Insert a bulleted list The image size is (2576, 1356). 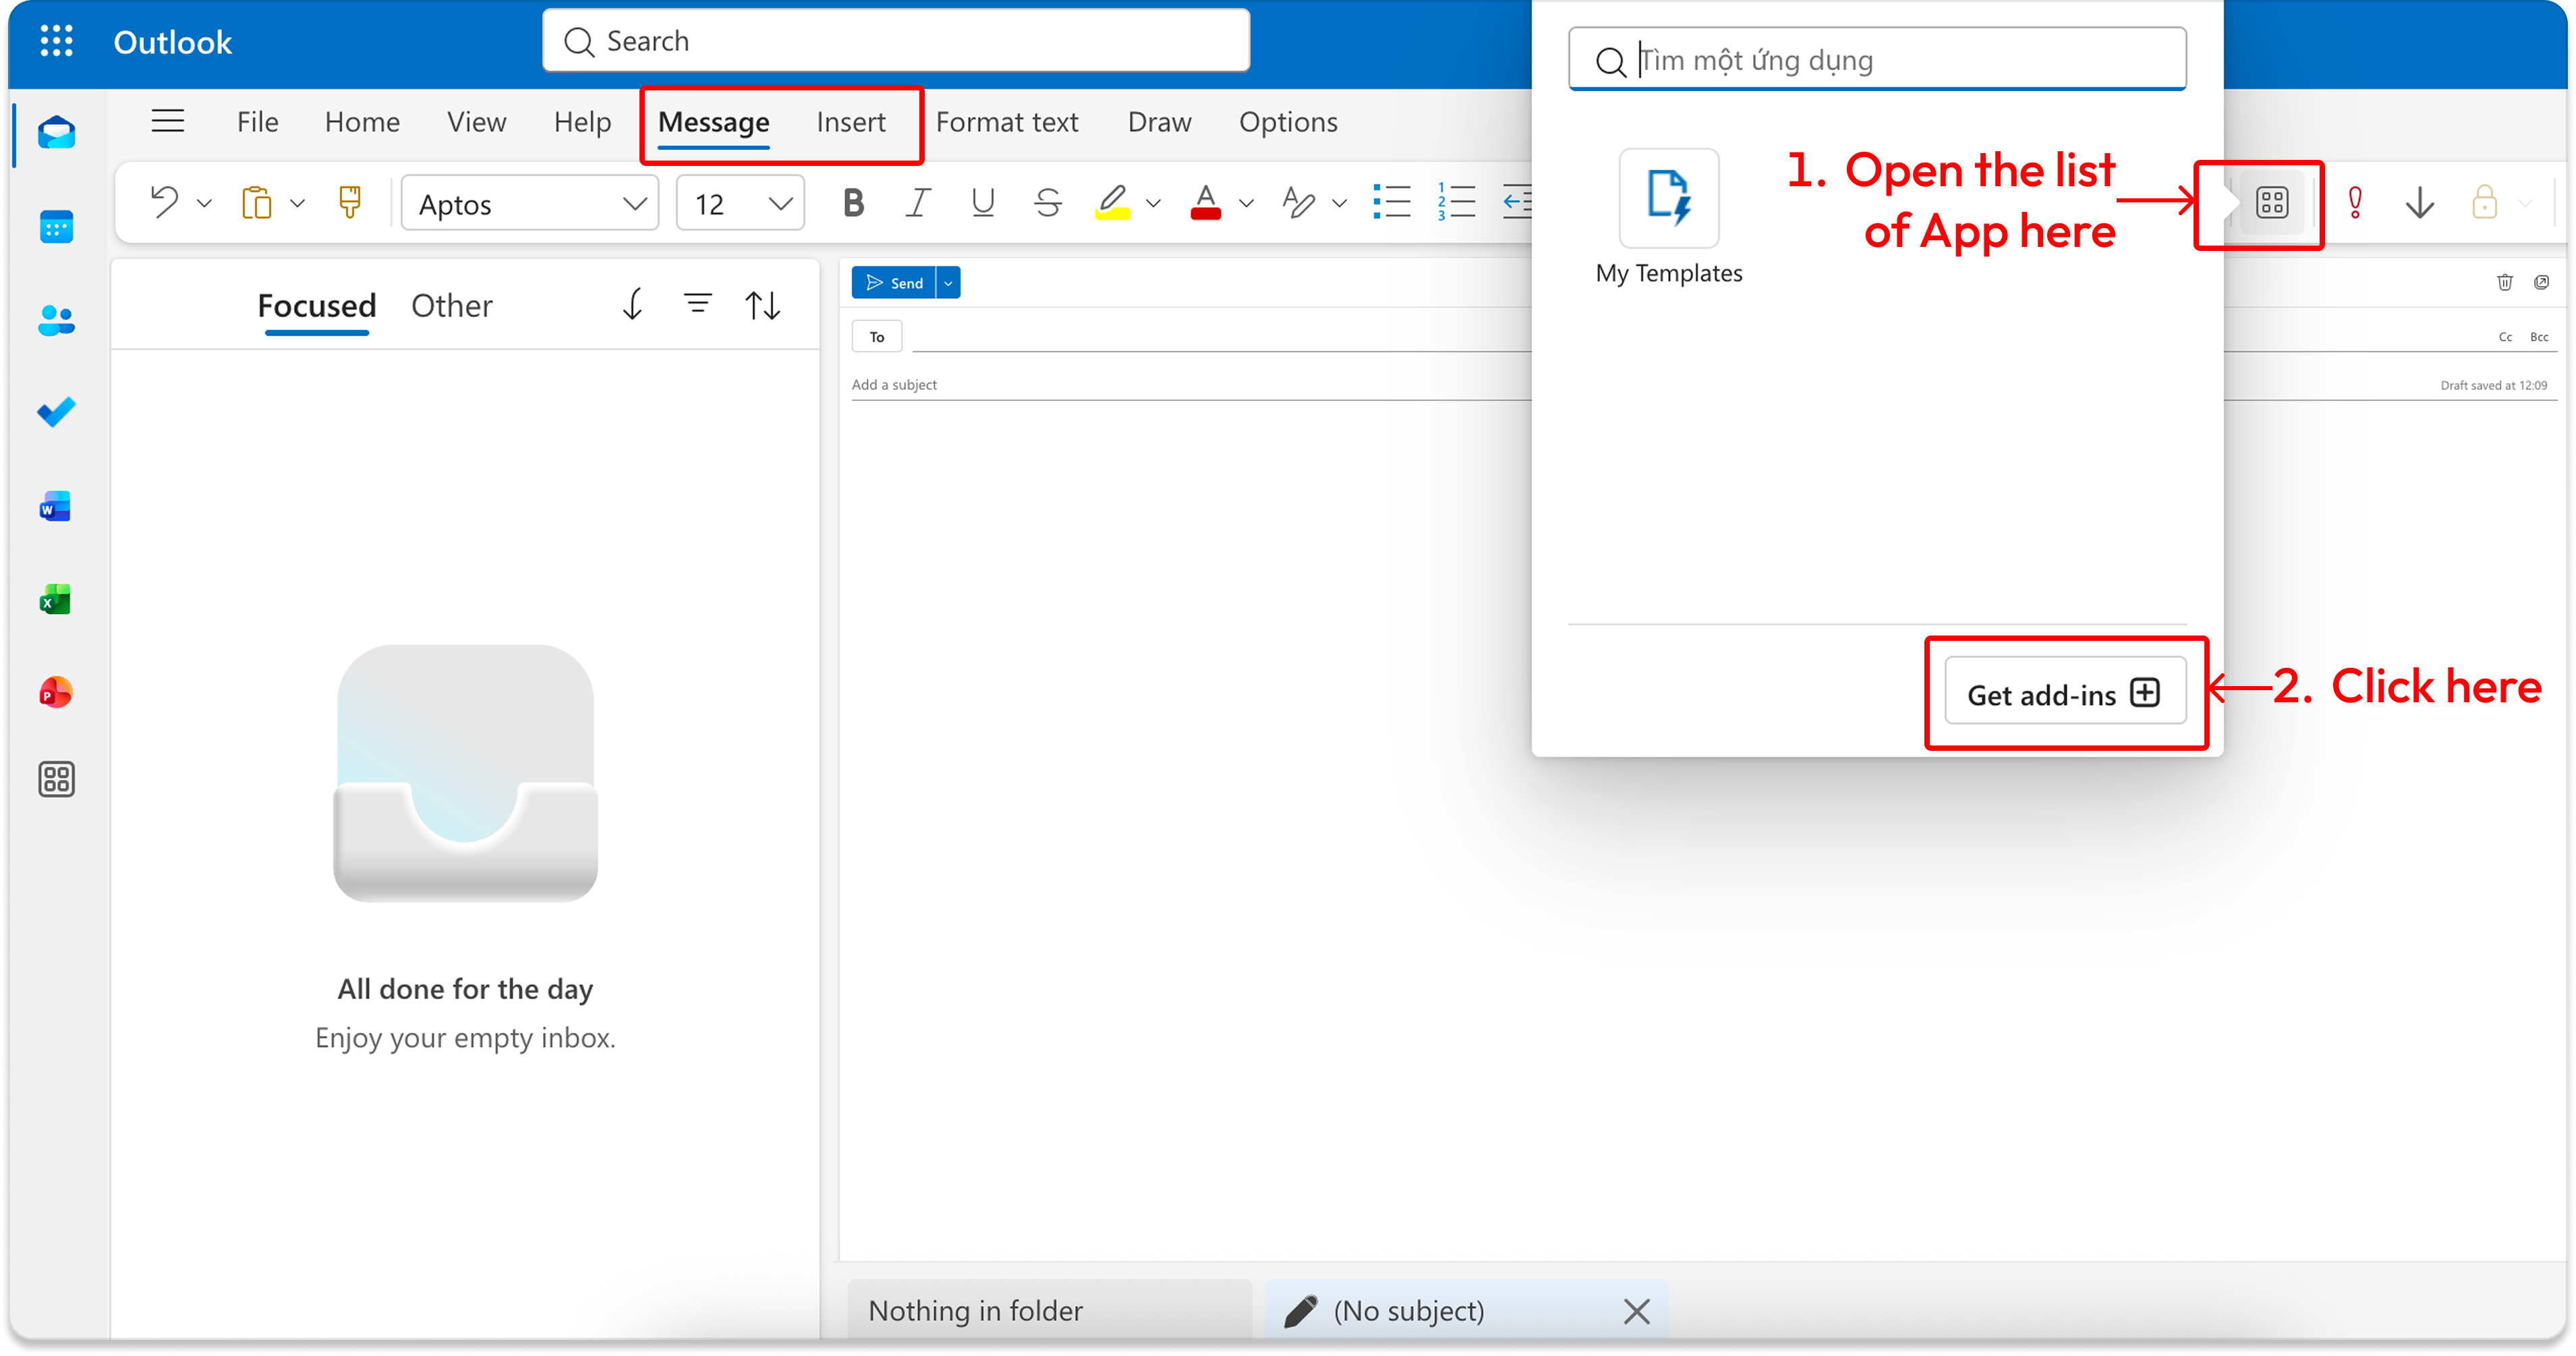coord(1391,203)
